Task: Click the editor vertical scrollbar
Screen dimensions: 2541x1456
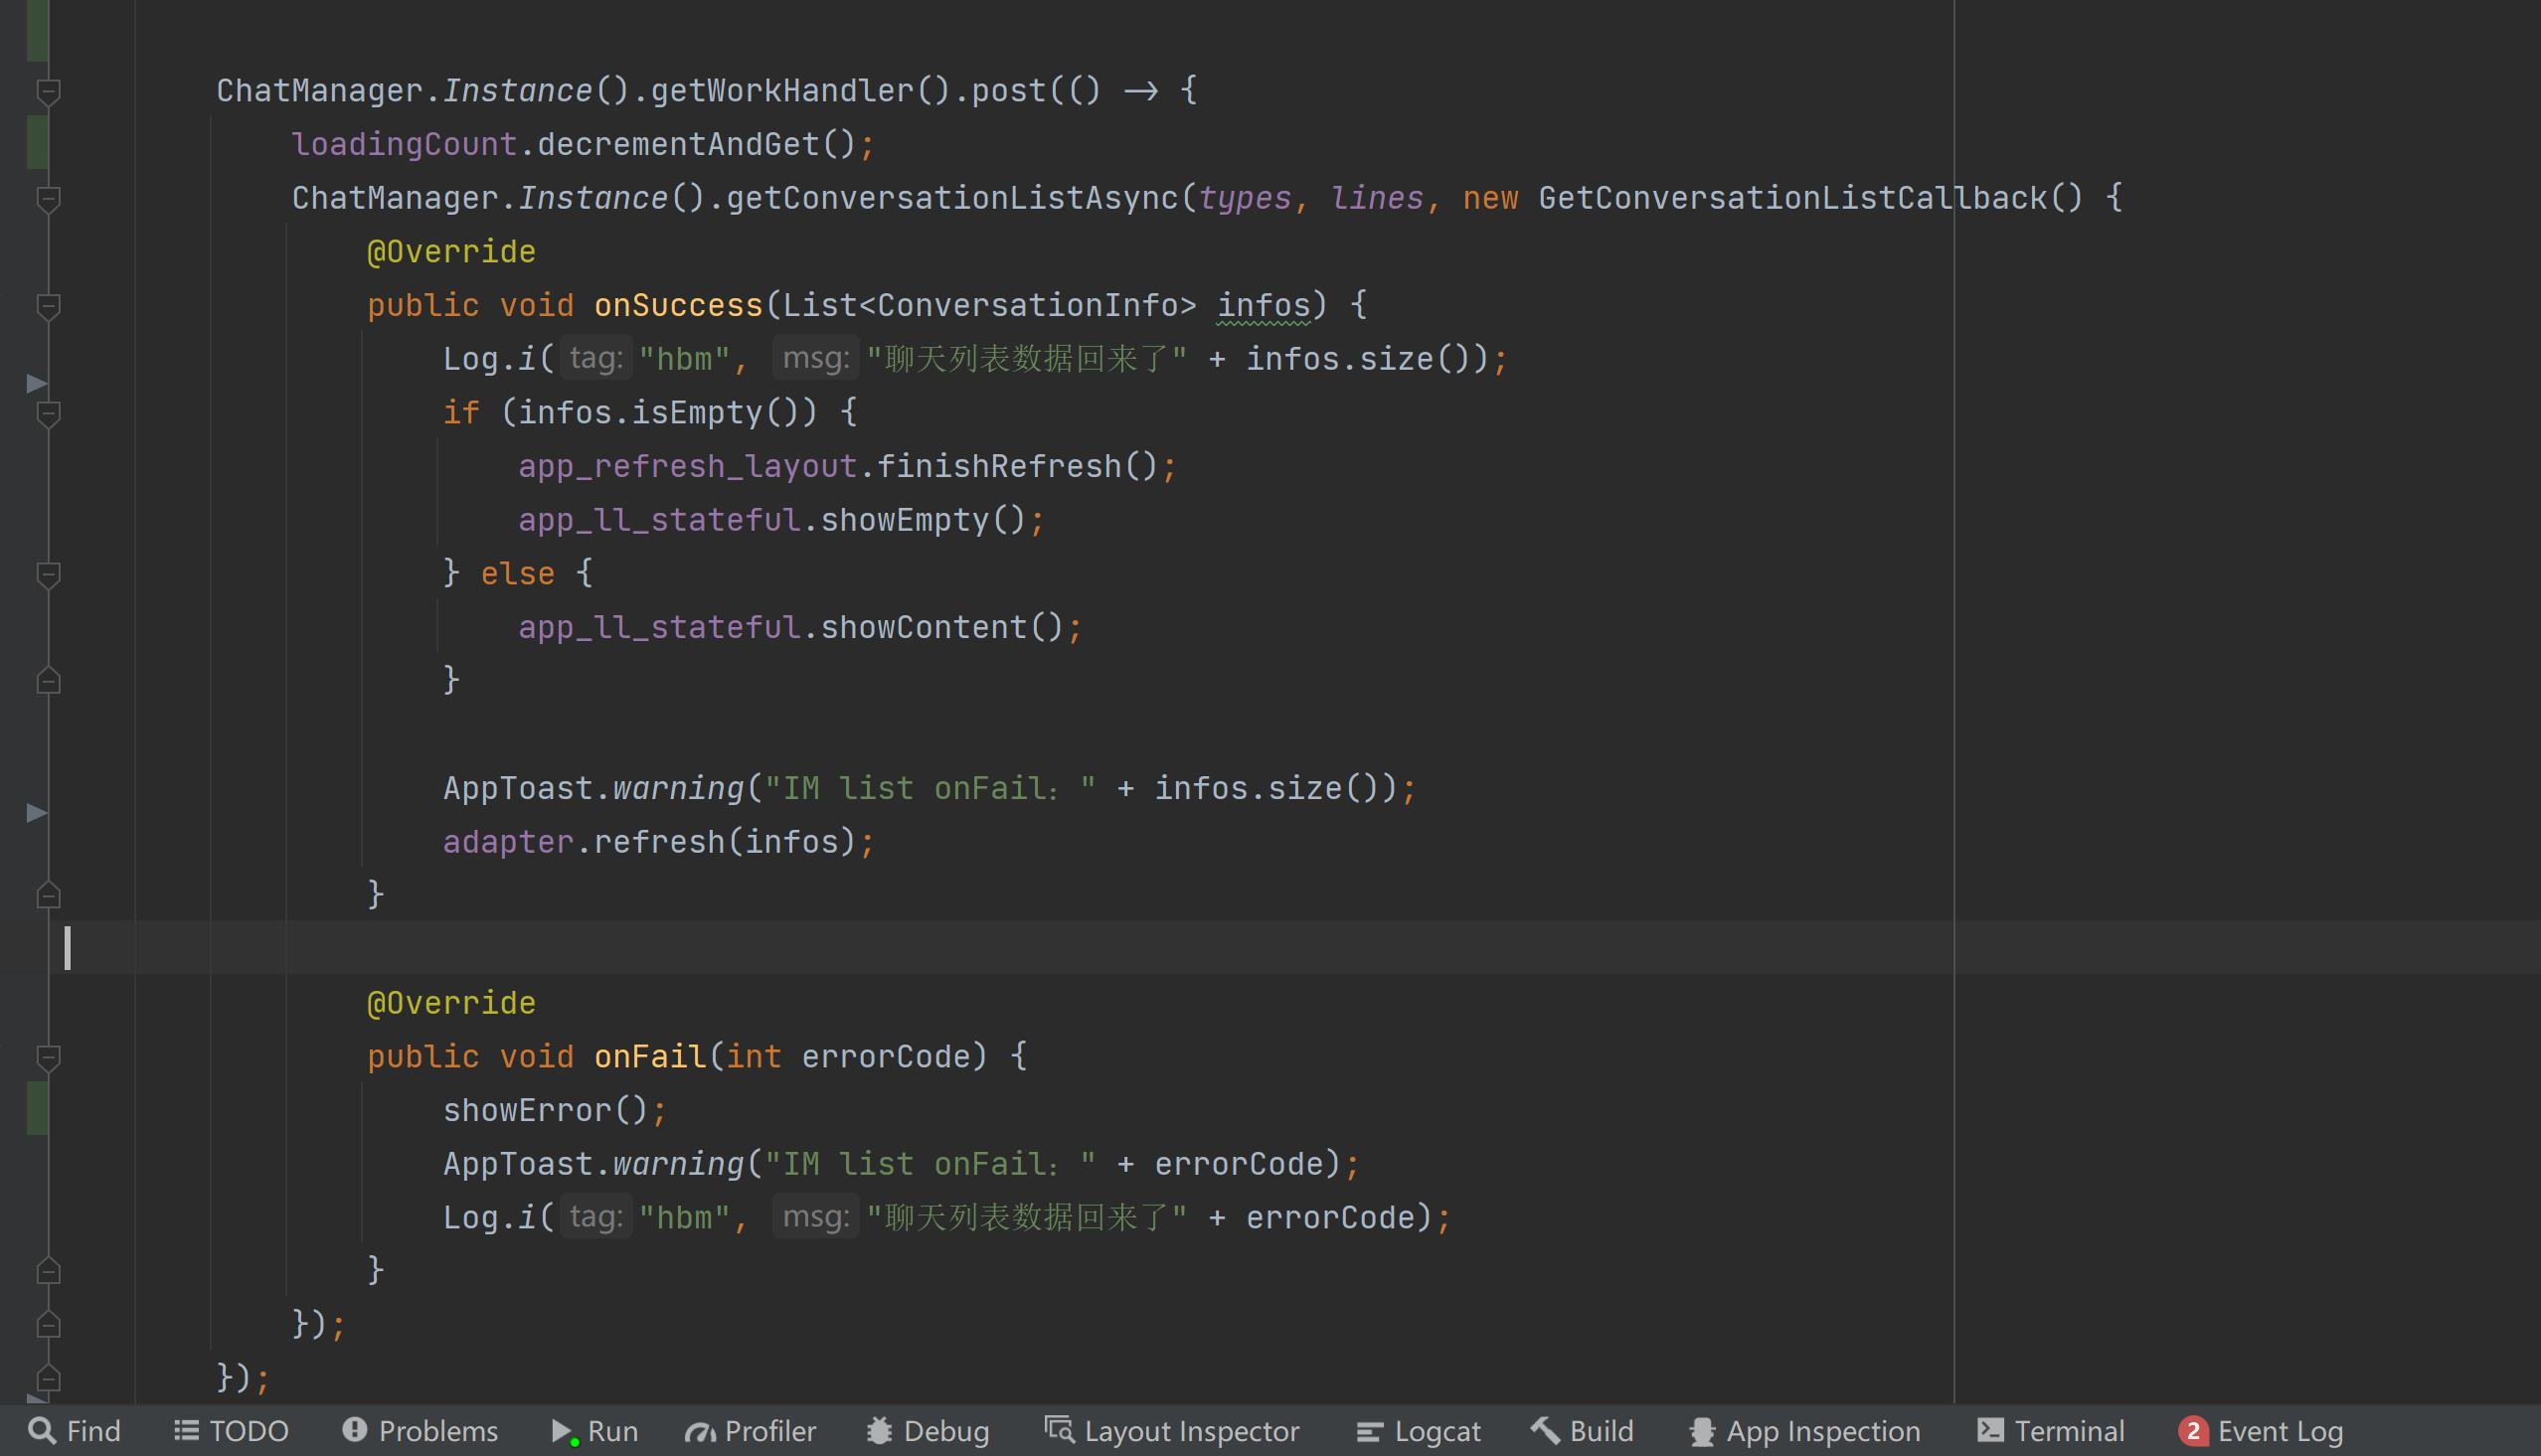Action: click(x=2533, y=700)
